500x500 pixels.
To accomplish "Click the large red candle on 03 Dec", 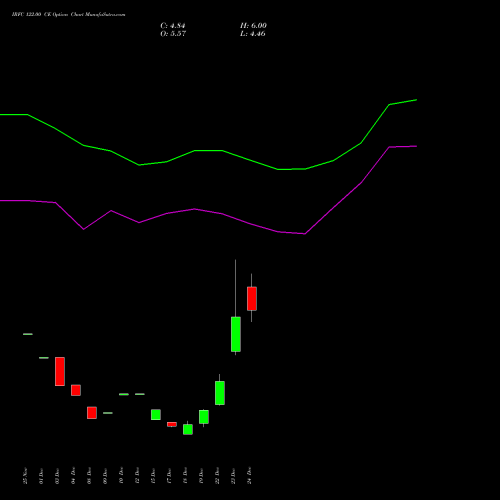I will click(x=60, y=371).
